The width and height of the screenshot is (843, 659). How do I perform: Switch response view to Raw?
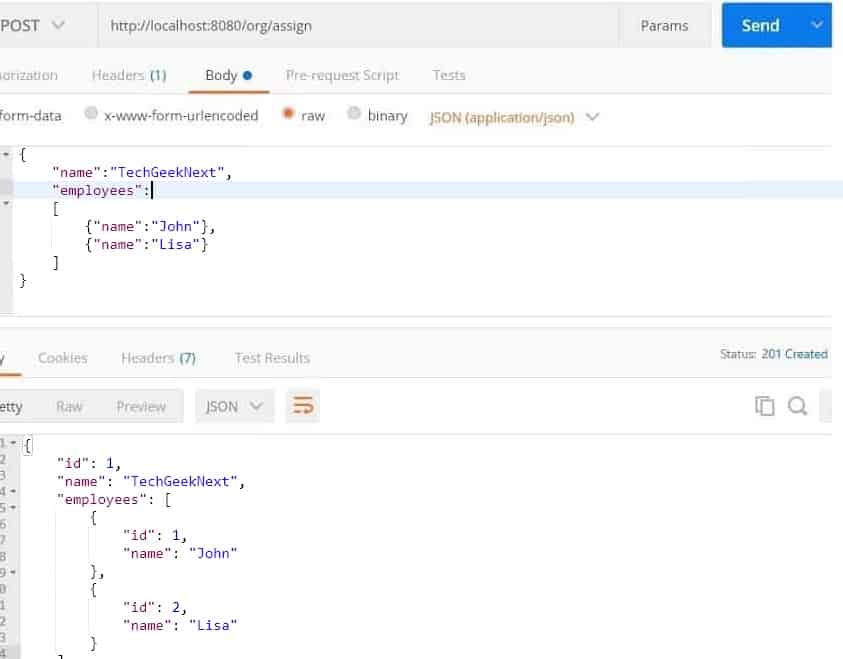(x=69, y=406)
